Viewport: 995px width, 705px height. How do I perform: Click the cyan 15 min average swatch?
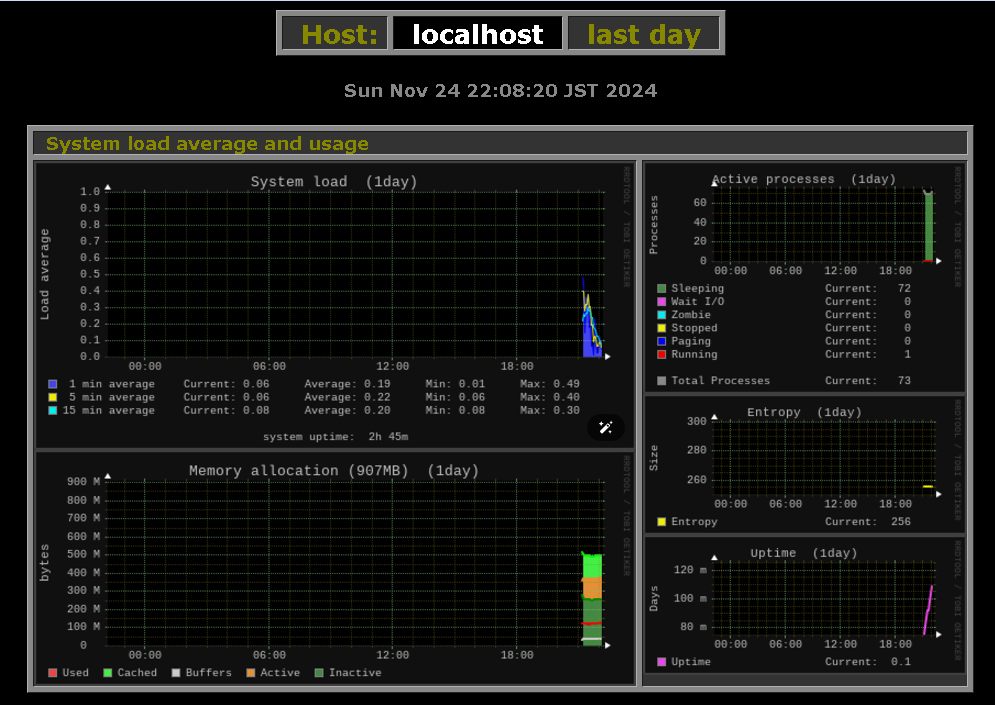coord(53,411)
